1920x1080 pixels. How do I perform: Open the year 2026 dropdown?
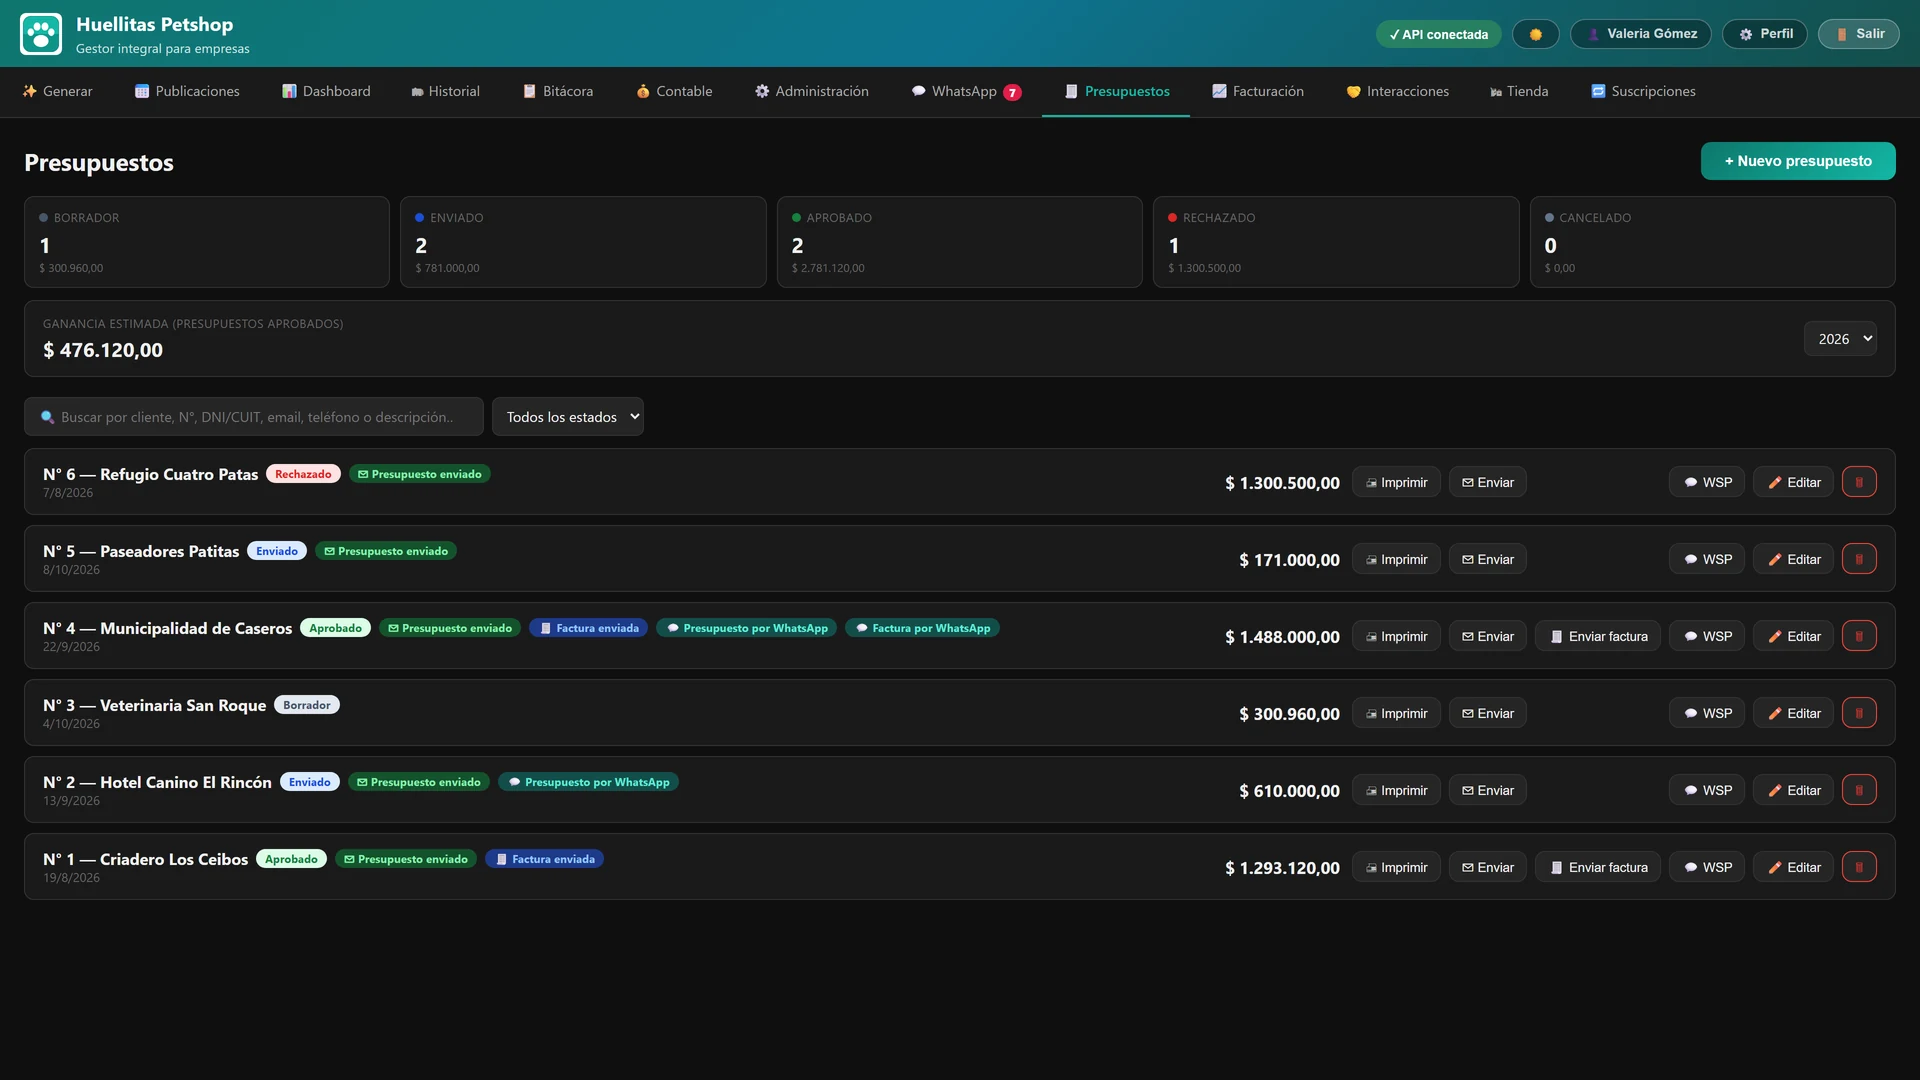pos(1840,339)
